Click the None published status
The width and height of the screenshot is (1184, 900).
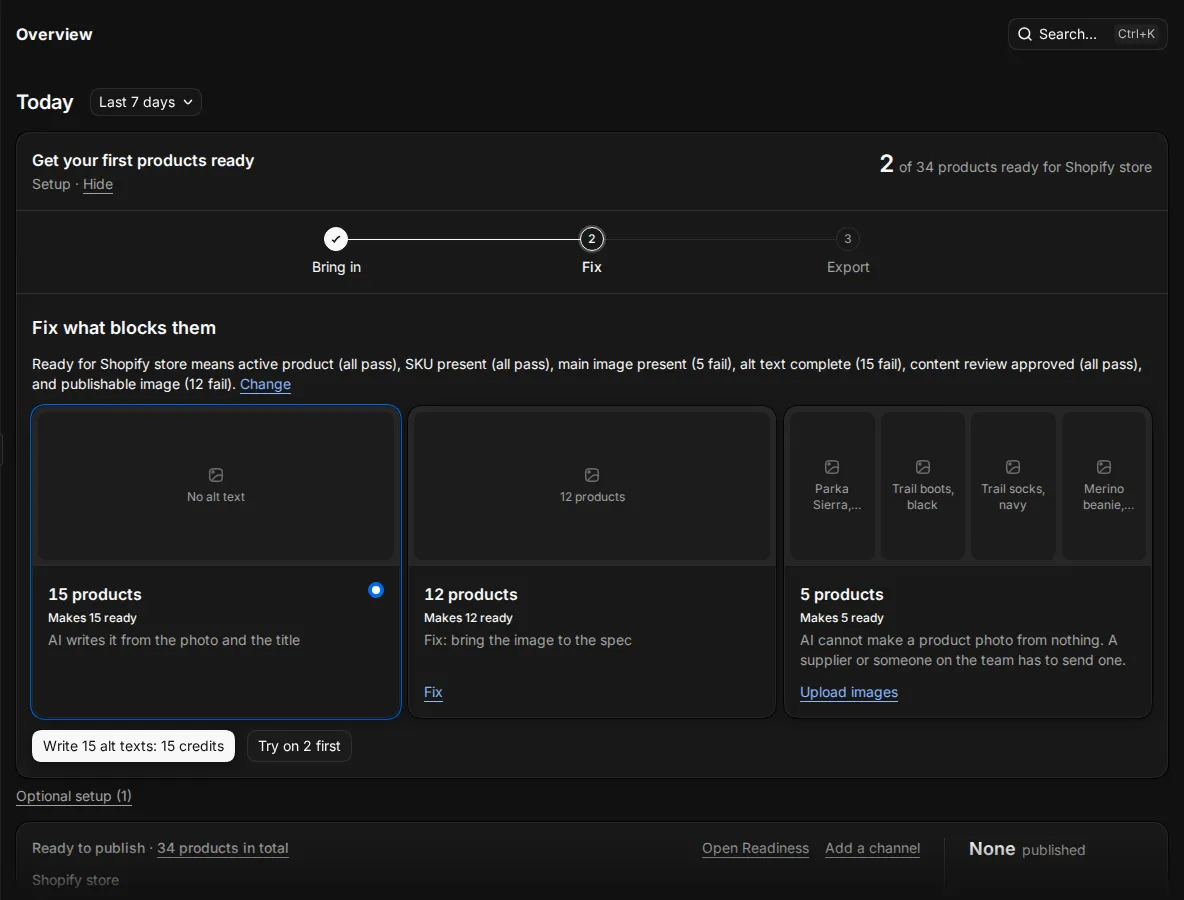(1027, 849)
